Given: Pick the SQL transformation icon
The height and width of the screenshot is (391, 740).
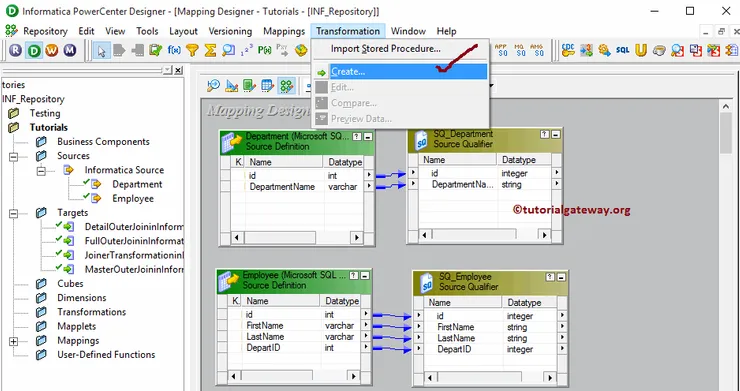Looking at the screenshot, I should [622, 50].
